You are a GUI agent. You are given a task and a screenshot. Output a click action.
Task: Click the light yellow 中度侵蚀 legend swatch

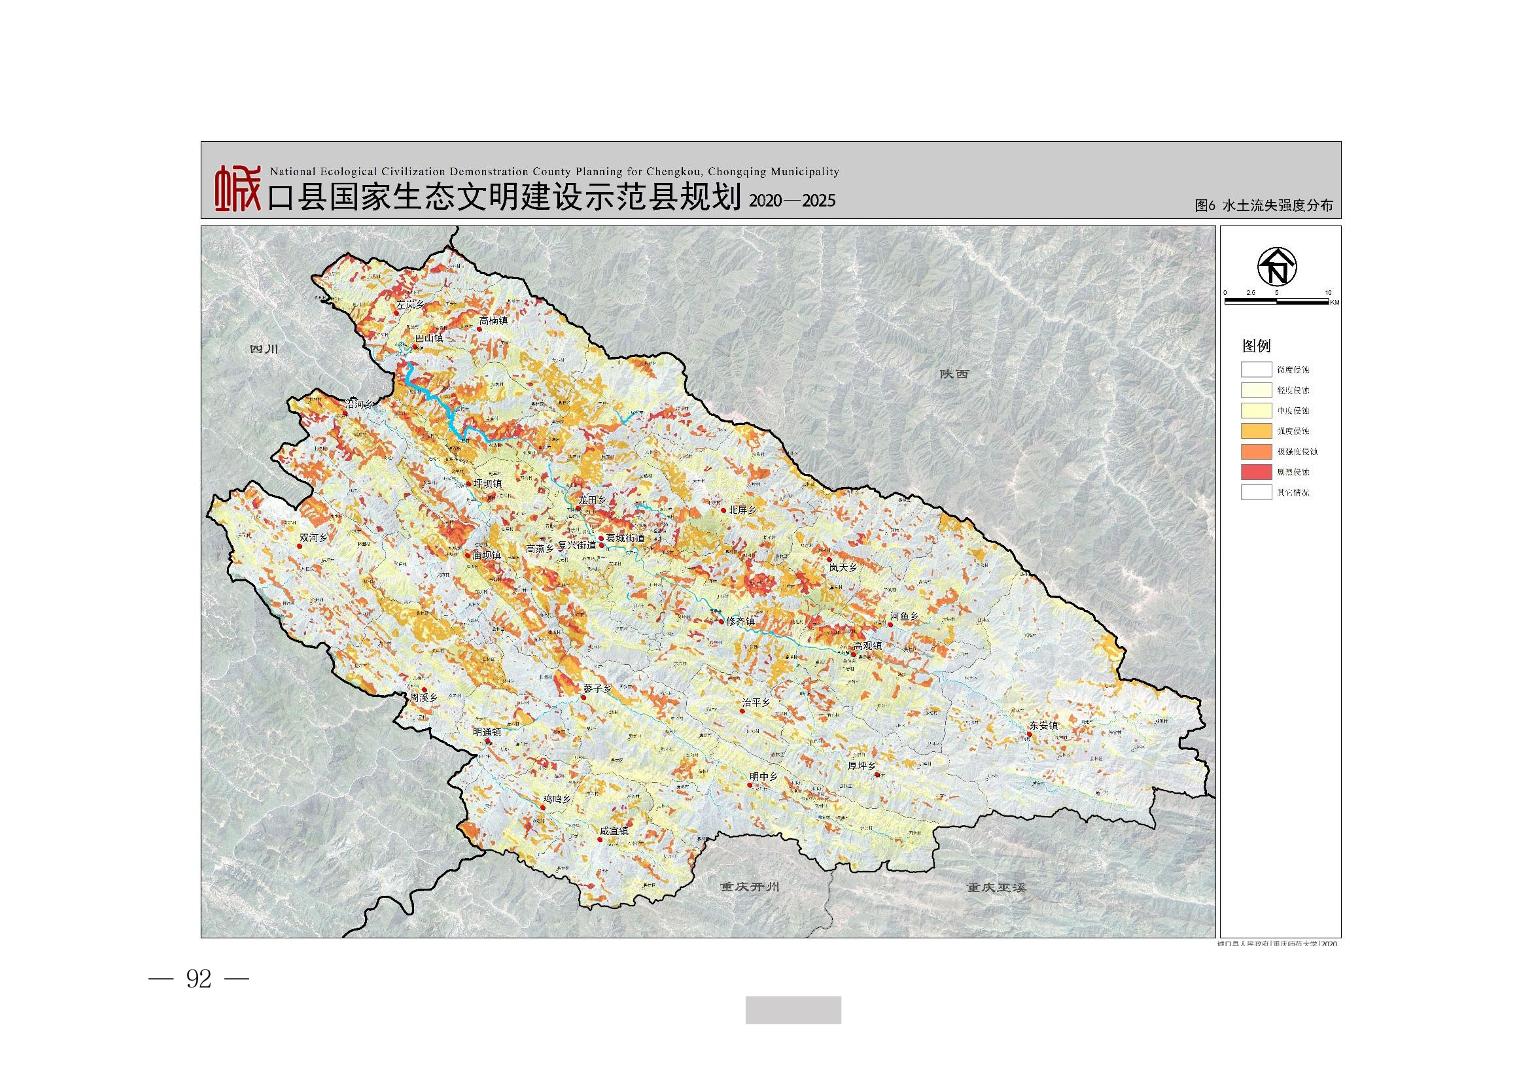point(1256,411)
